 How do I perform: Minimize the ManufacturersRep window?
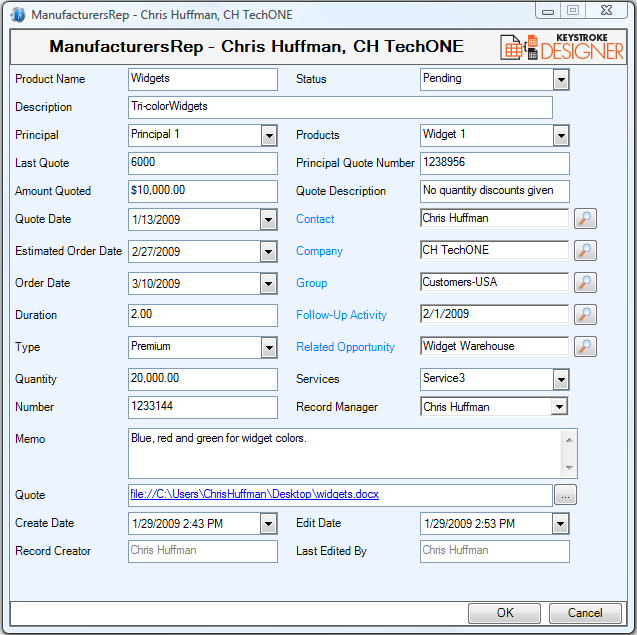548,11
